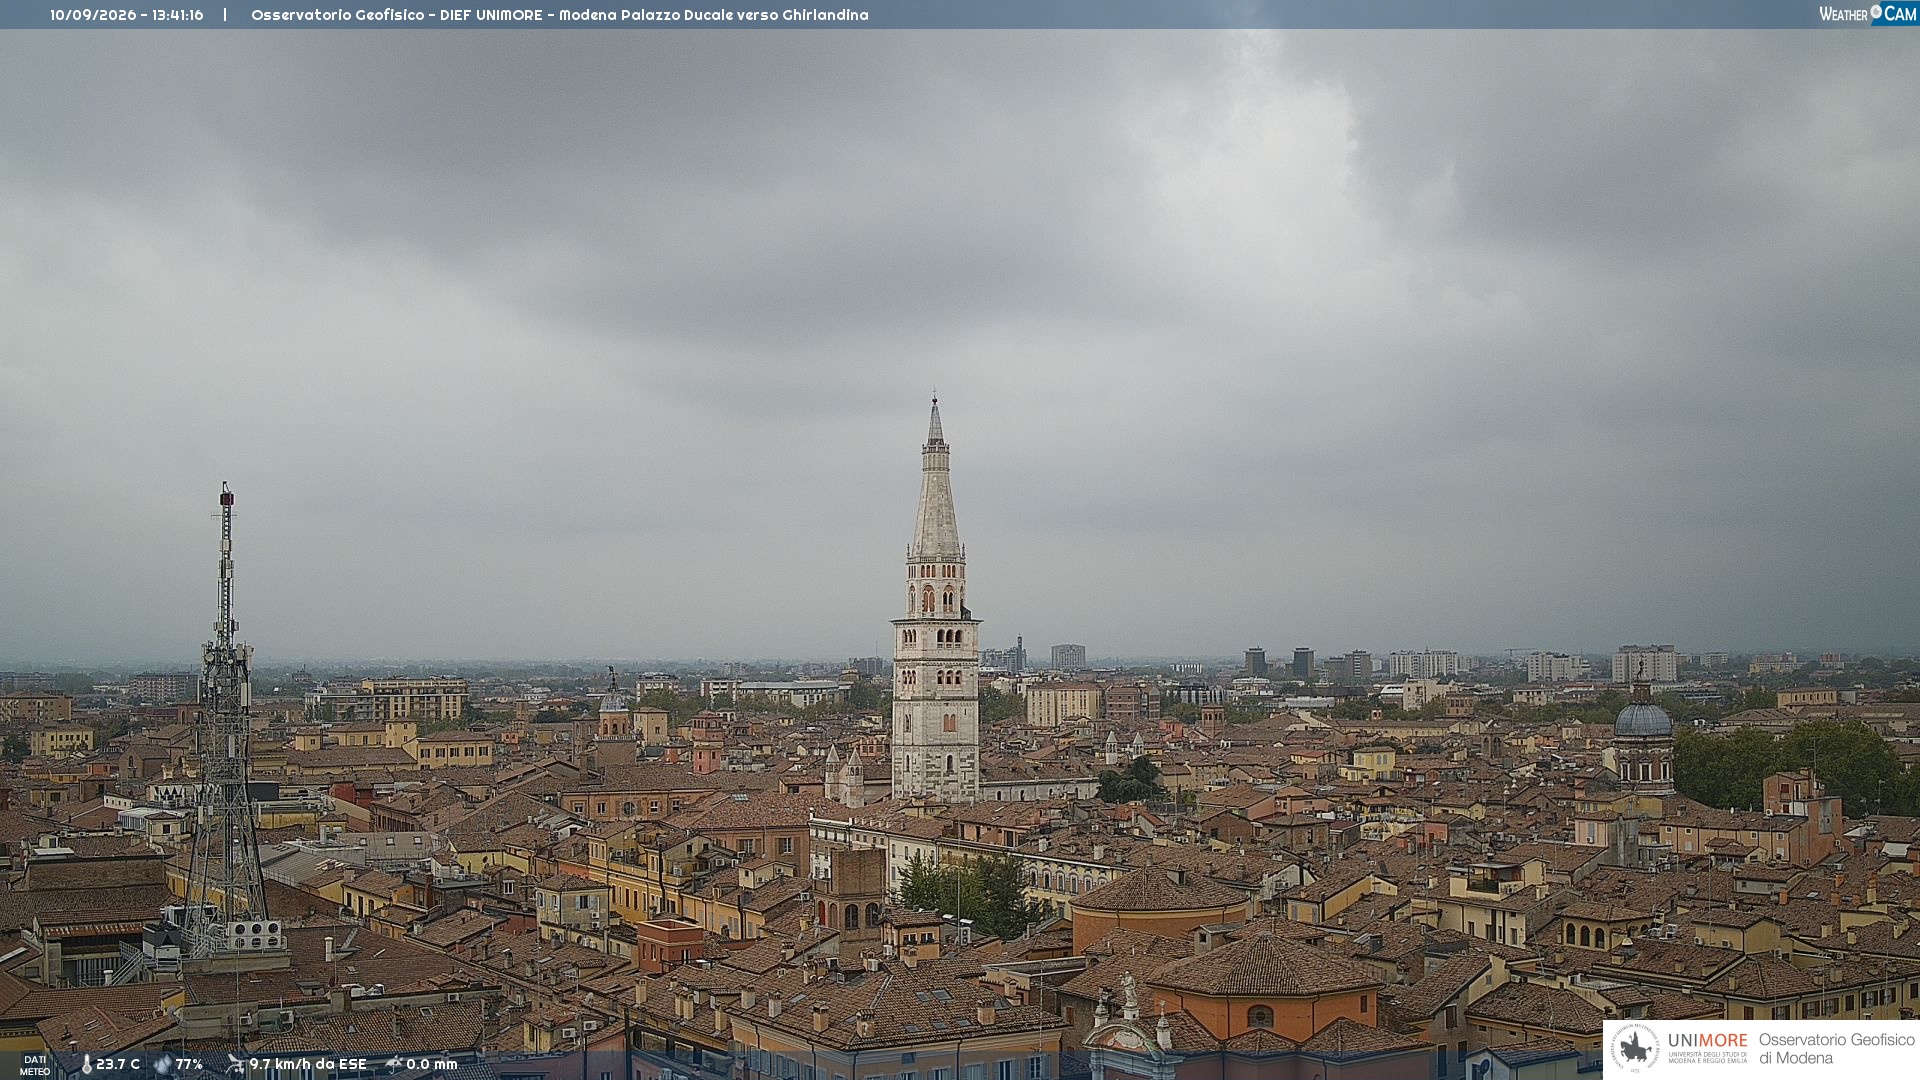1920x1080 pixels.
Task: Click the UNIMORE wordmark in the logo
Action: pyautogui.click(x=1707, y=1040)
